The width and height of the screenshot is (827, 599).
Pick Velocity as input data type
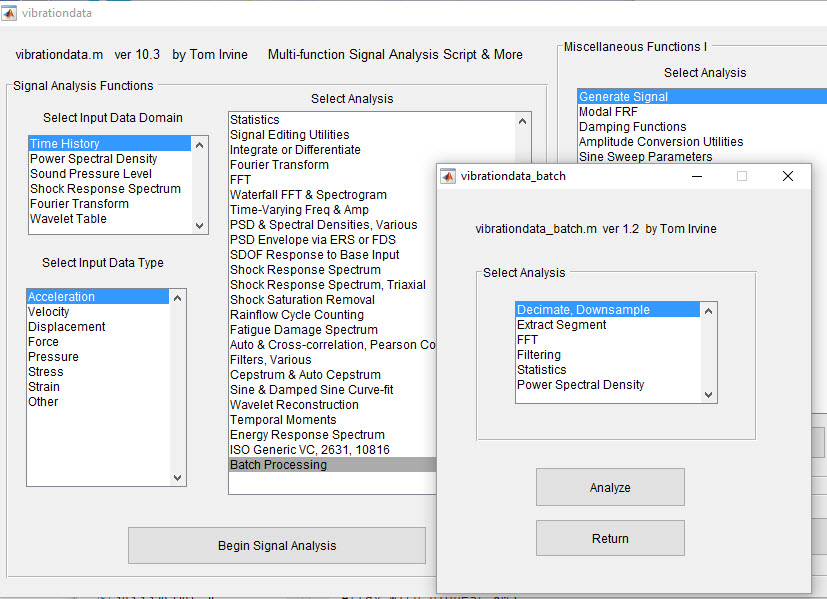click(49, 312)
